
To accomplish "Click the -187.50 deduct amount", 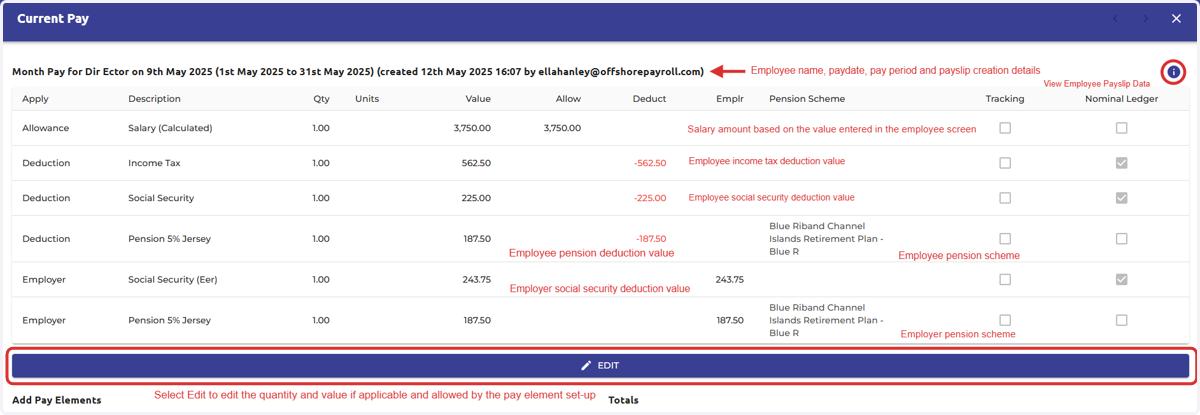I will coord(651,239).
